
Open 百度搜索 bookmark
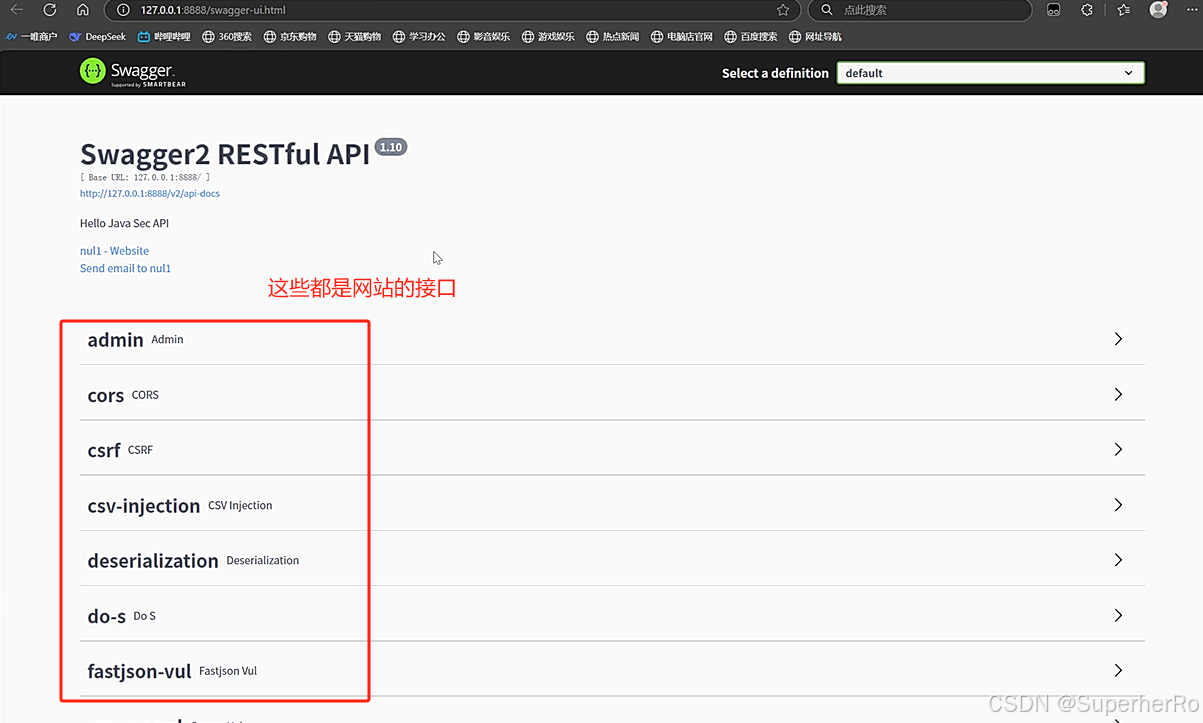[x=751, y=37]
